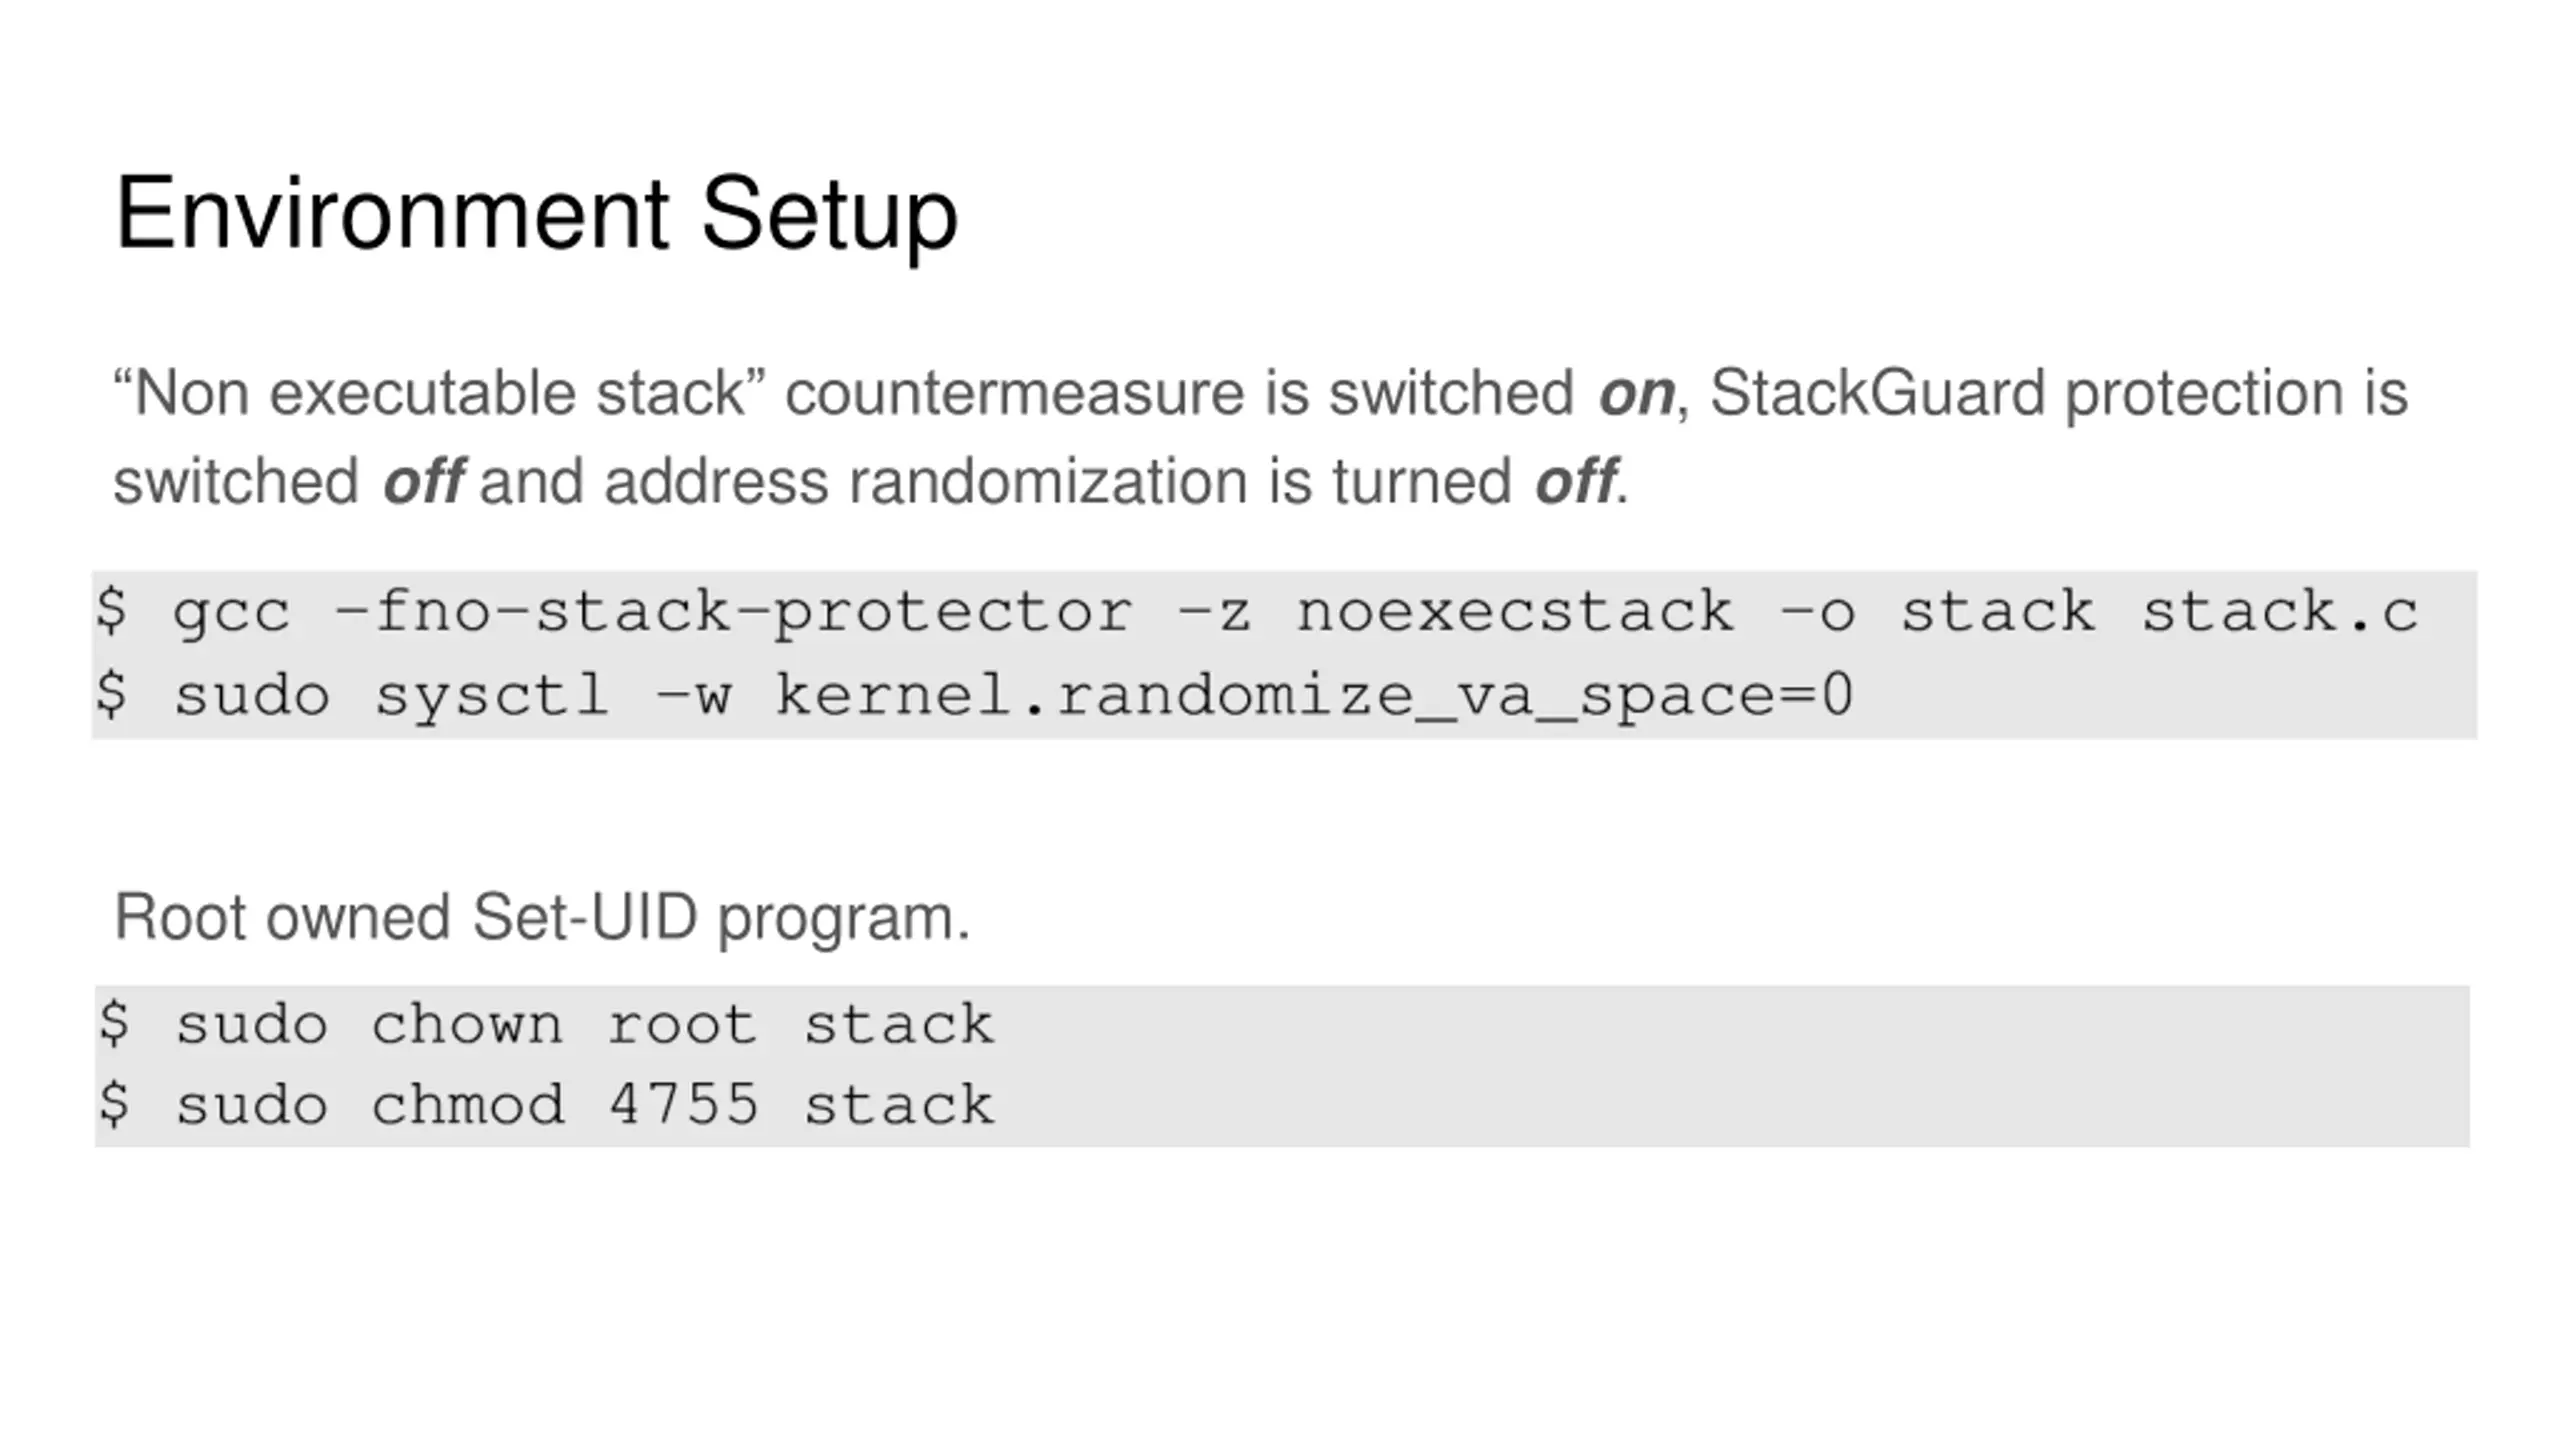Click the Root owned Set-UID program text
This screenshot has width=2560, height=1440.
click(543, 917)
